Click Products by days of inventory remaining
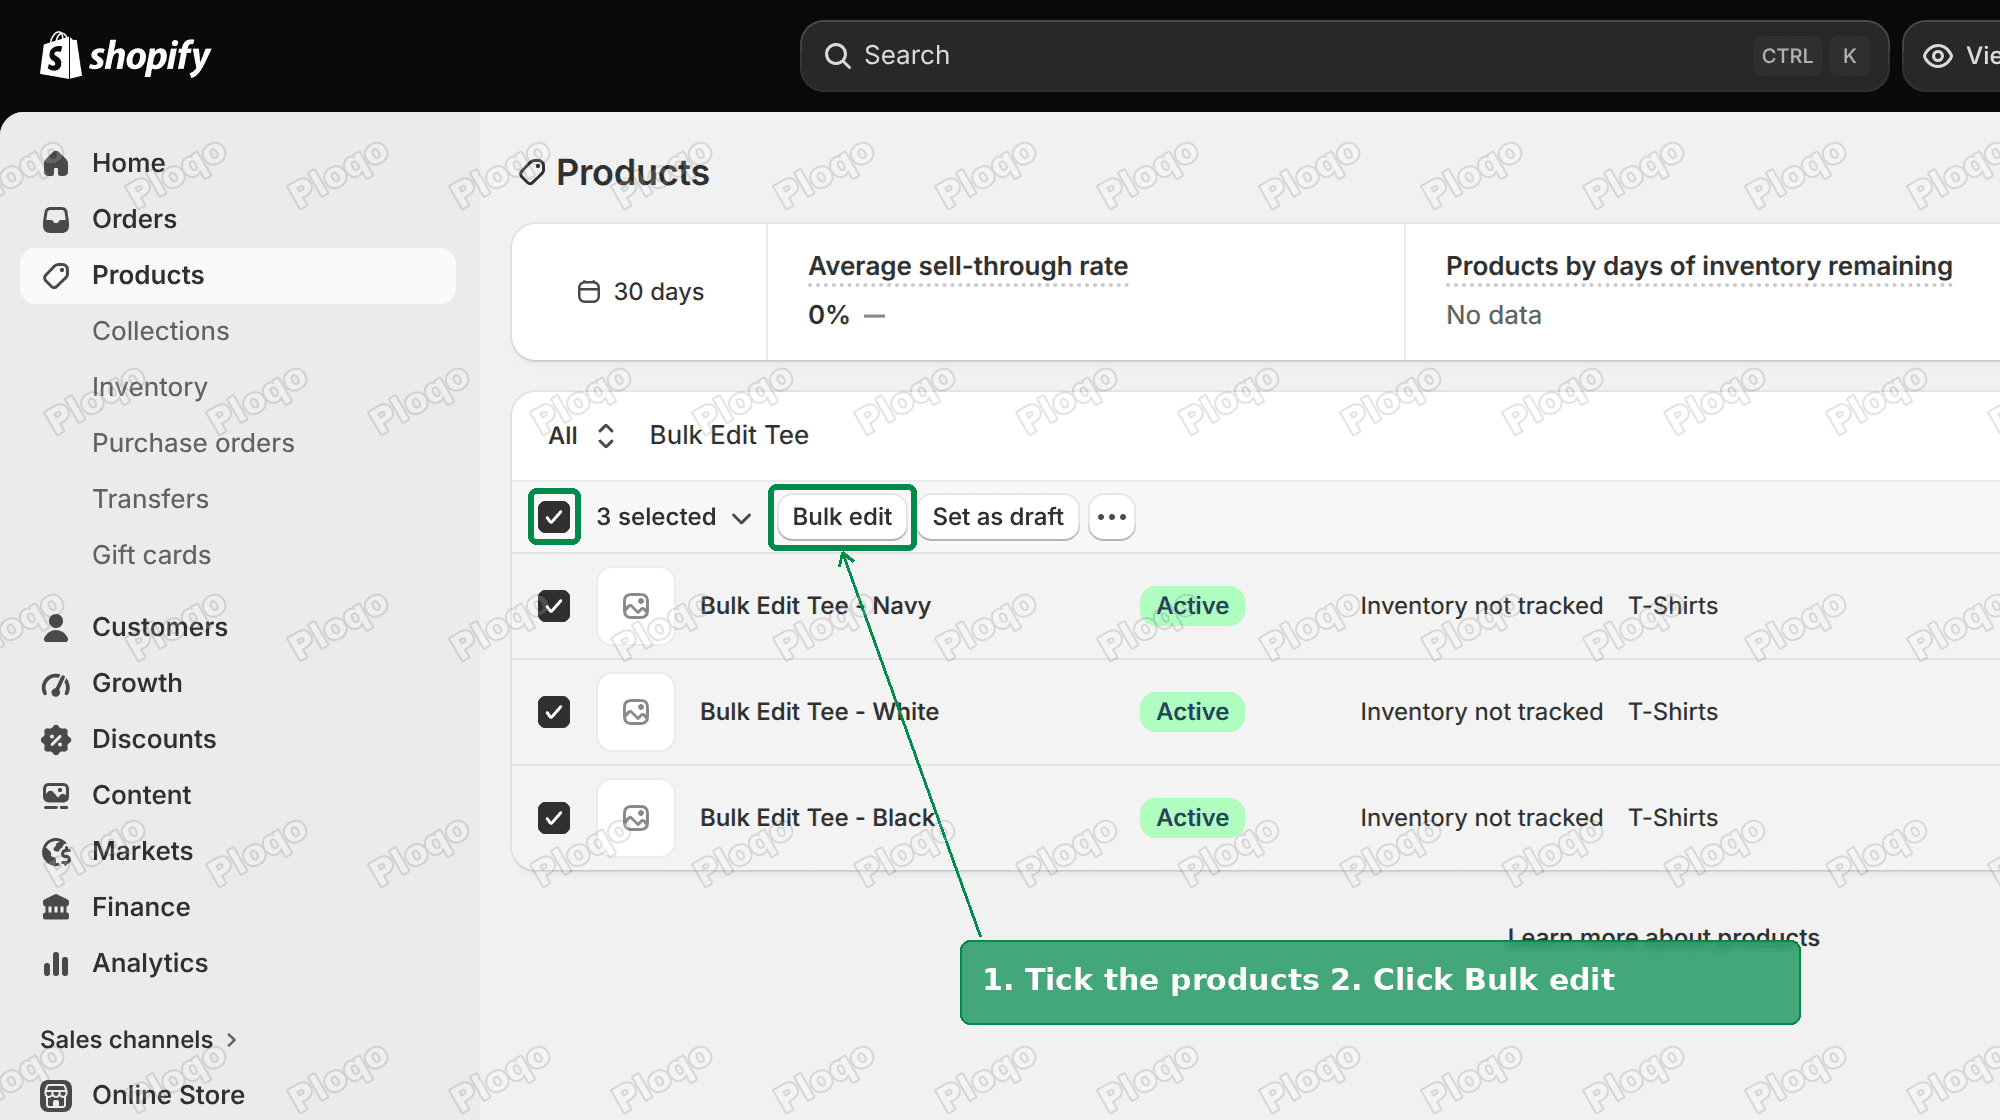Screen dimensions: 2000x1120 (1699, 266)
